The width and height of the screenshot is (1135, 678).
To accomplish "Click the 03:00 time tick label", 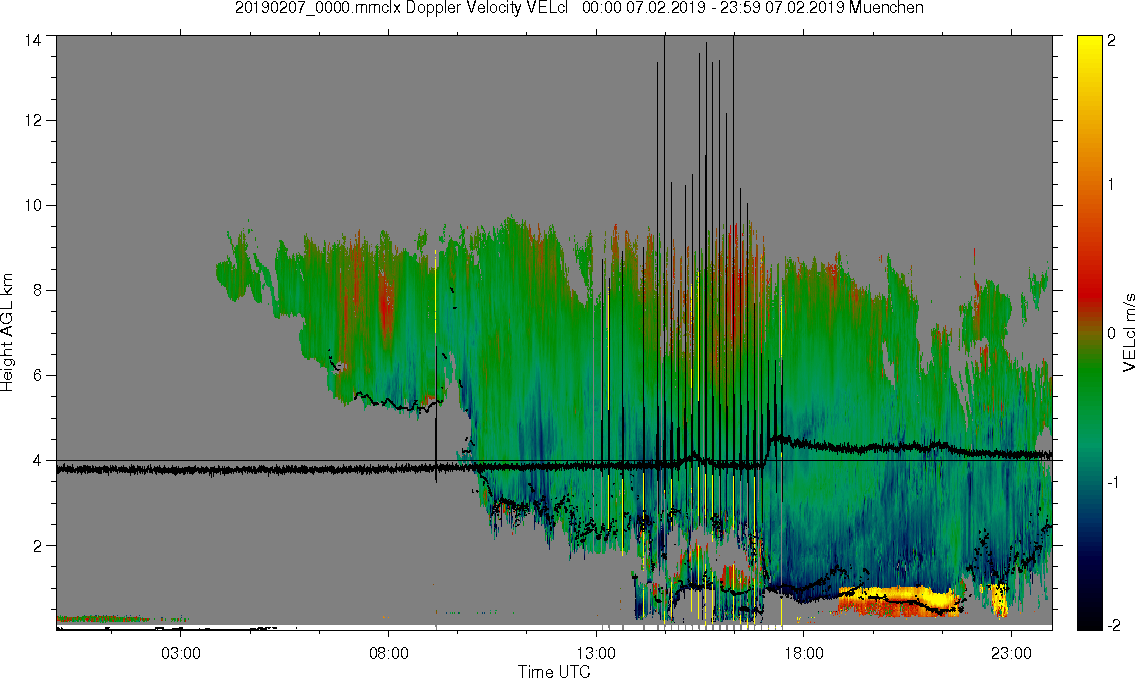I will 180,653.
